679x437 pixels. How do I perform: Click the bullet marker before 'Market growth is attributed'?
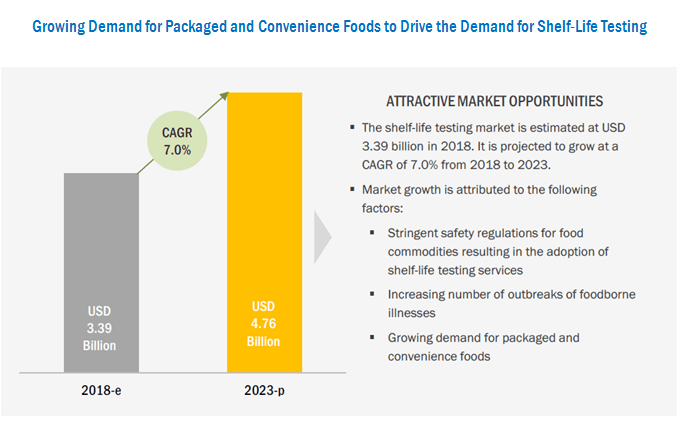tap(352, 189)
